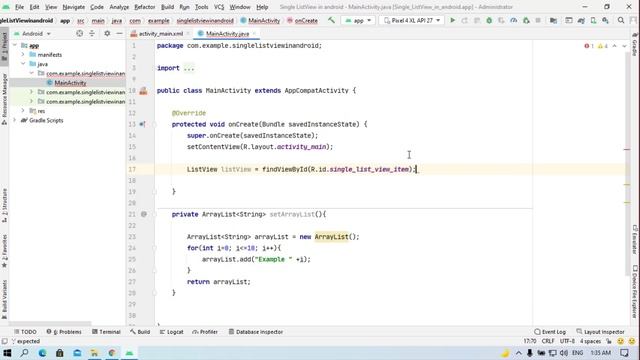The image size is (640, 360).
Task: Click Collapse All in the Project panel
Action: (x=92, y=33)
